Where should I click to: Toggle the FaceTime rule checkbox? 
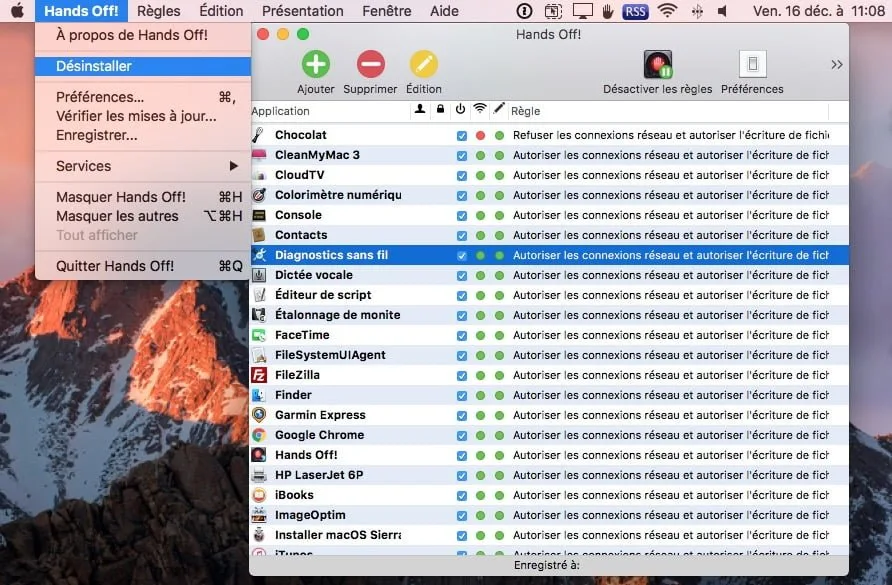click(461, 336)
